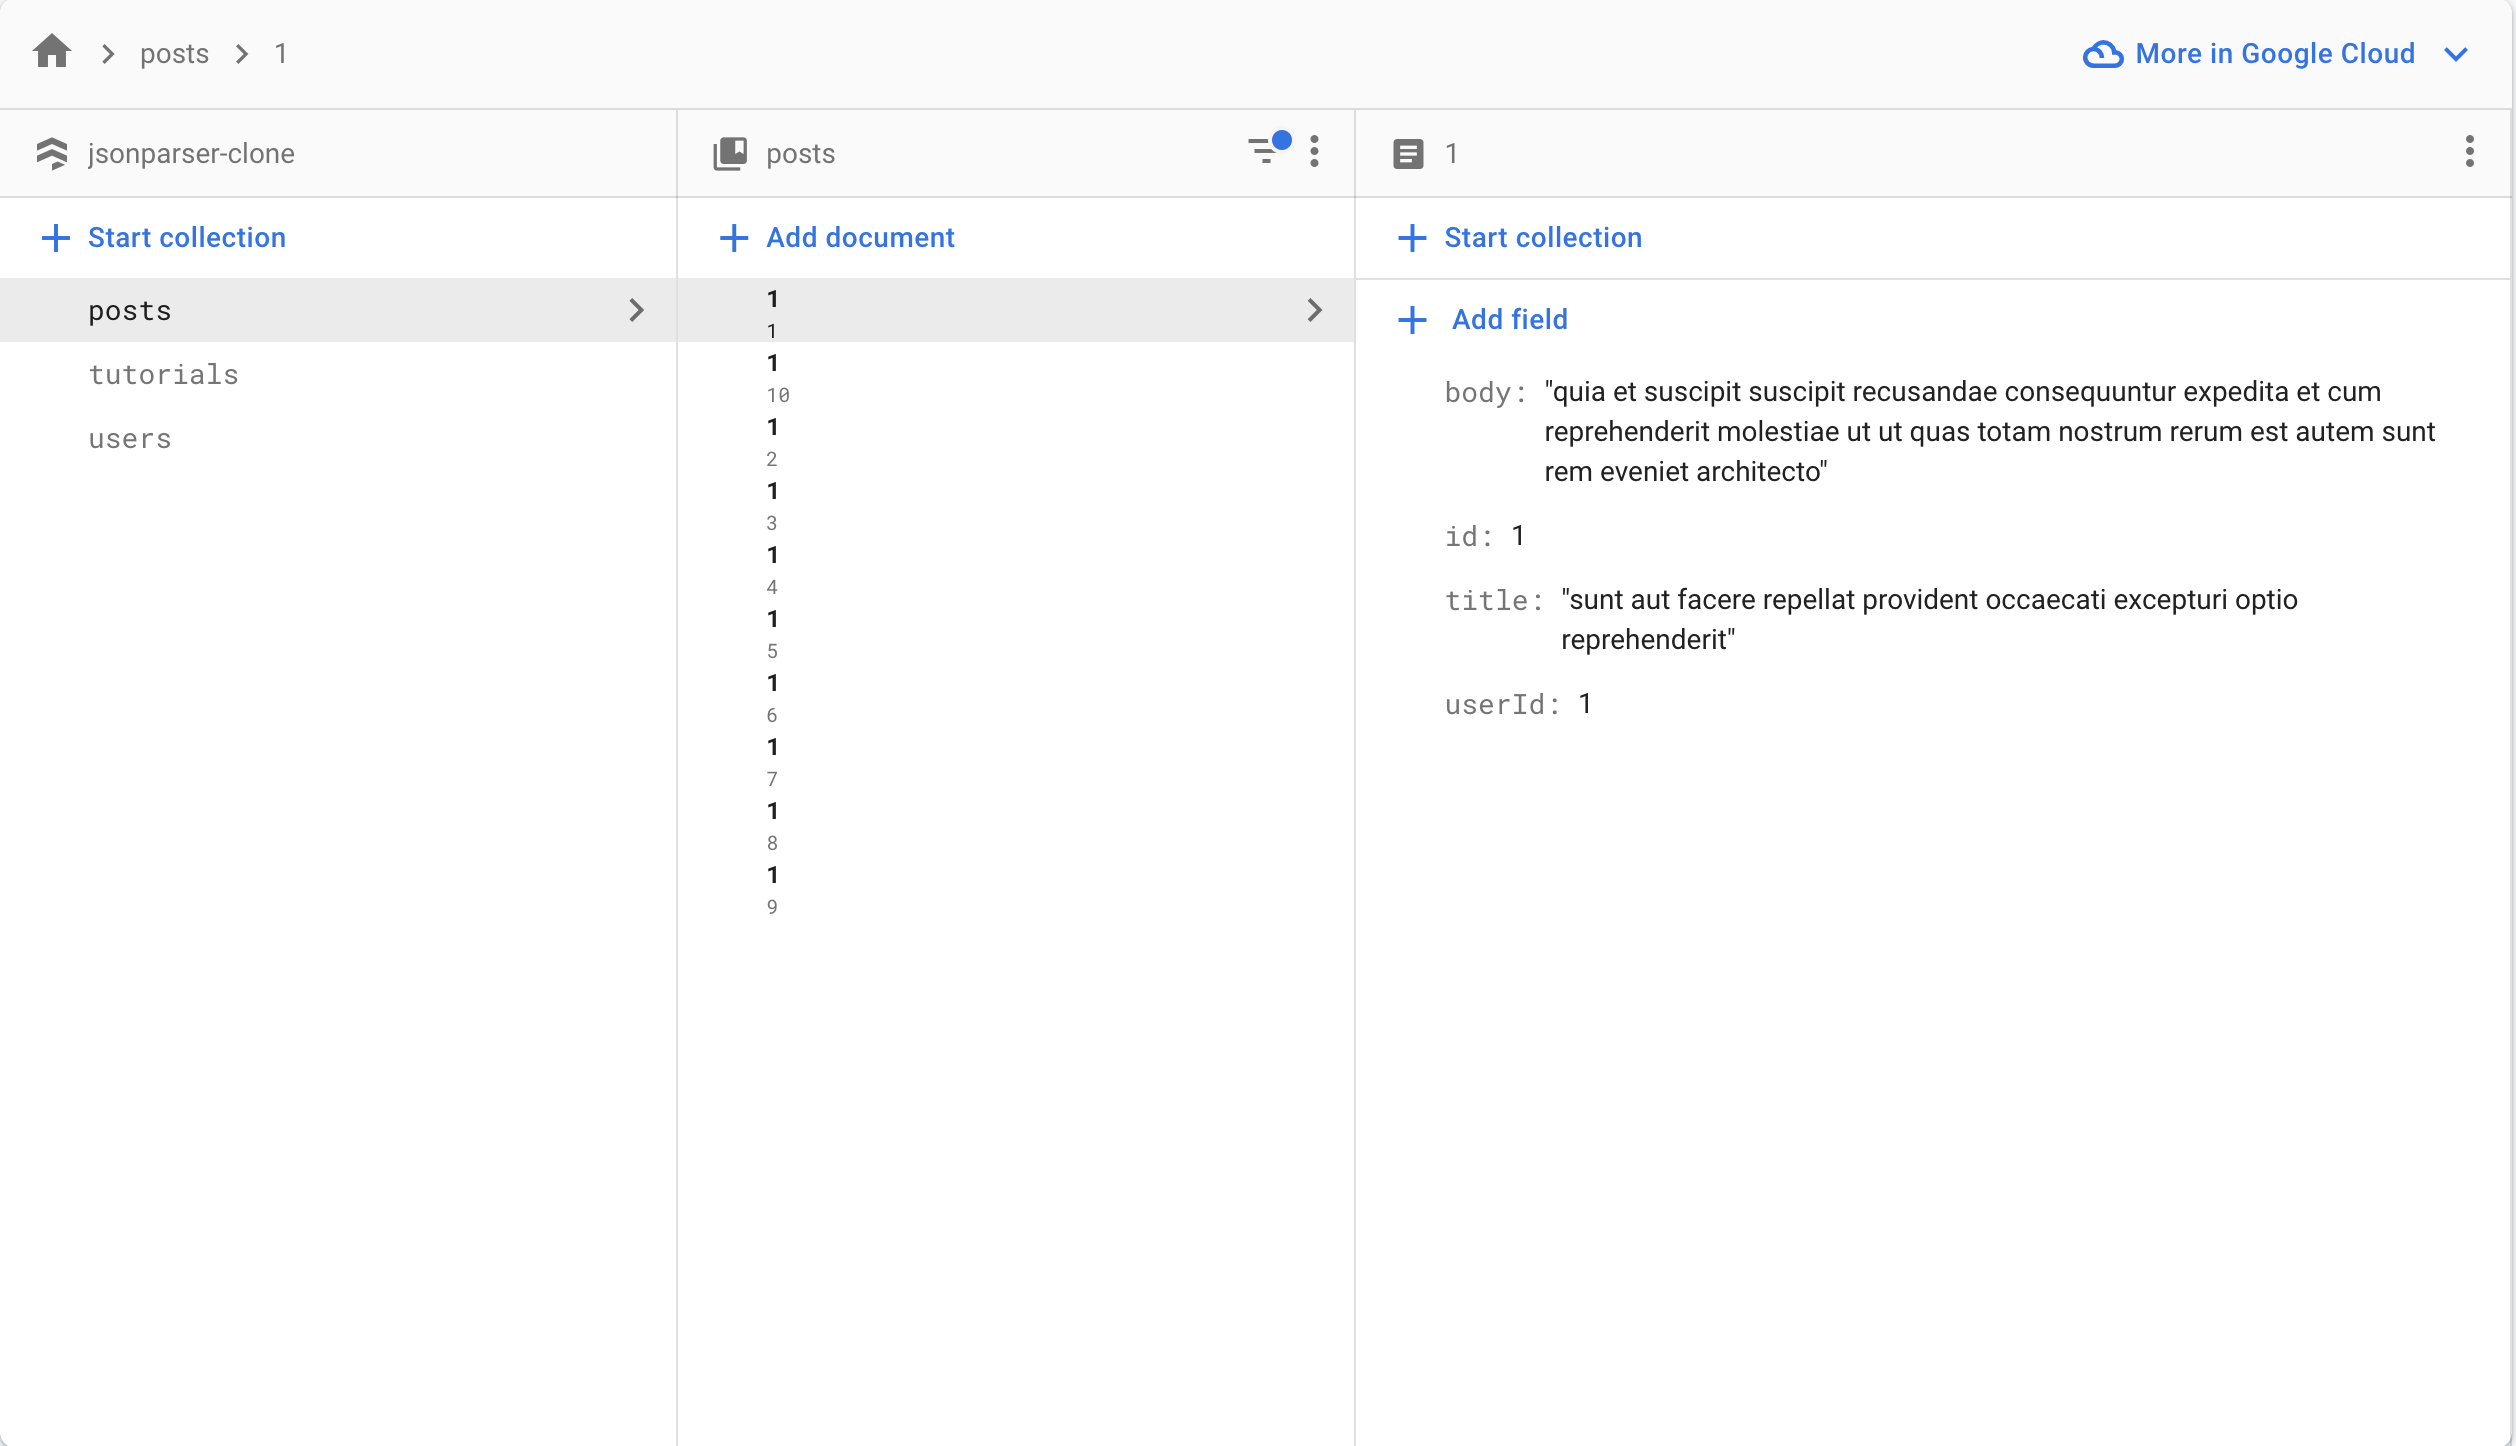Click the Firestore database icon in sidebar
Screen dimensions: 2516x1446
click(x=52, y=152)
